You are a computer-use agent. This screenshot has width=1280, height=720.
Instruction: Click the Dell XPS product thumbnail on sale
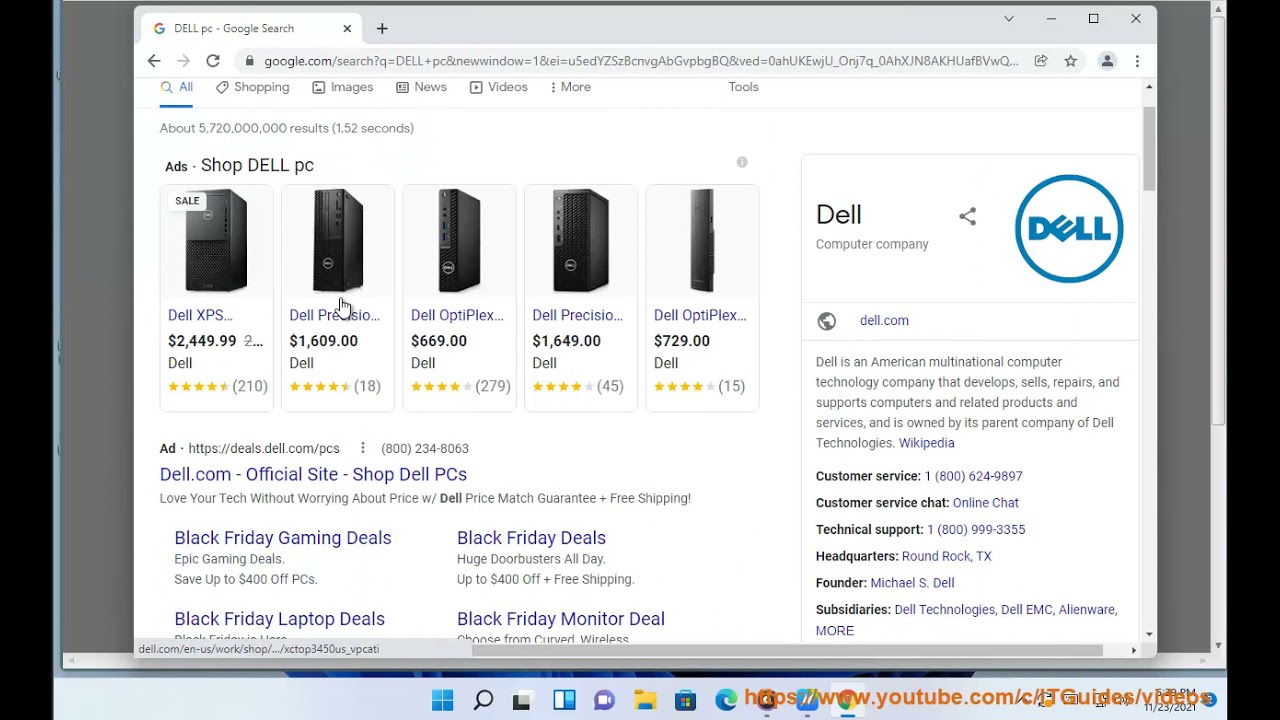216,241
